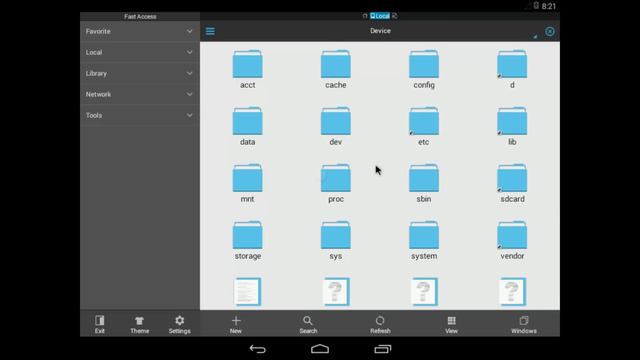Expand the Network section
Image resolution: width=640 pixels, height=360 pixels.
click(140, 94)
